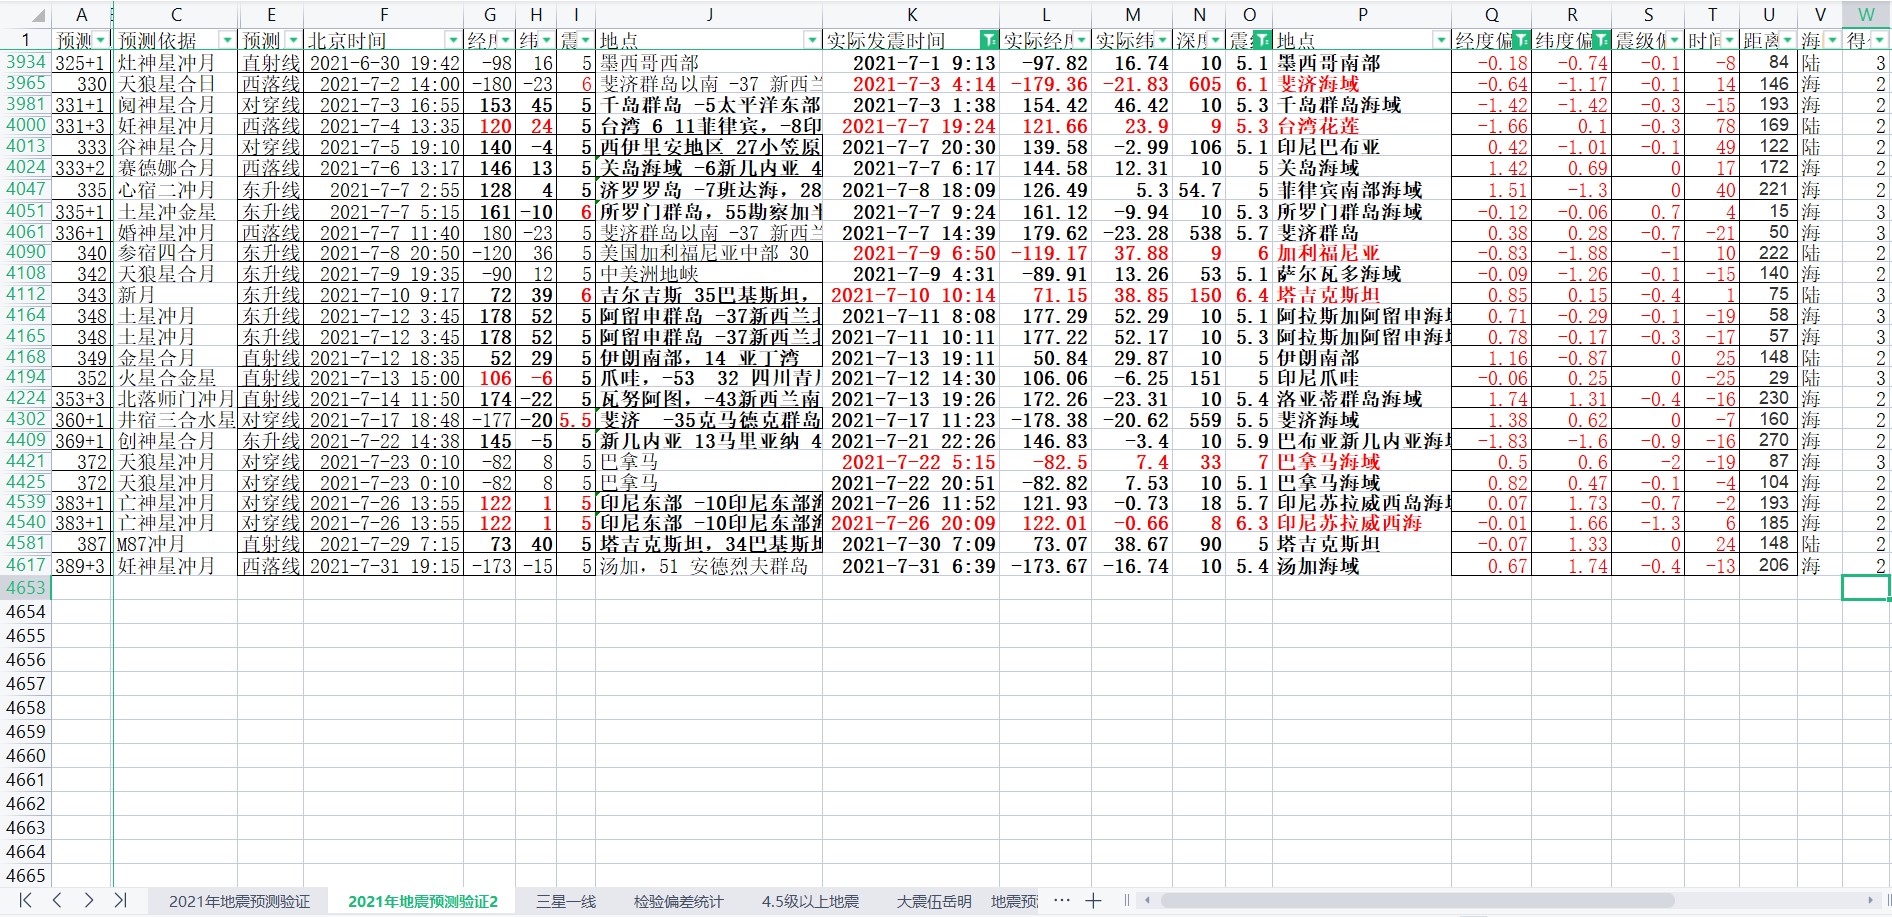
Task: Select the active cell W4653
Action: click(1866, 588)
